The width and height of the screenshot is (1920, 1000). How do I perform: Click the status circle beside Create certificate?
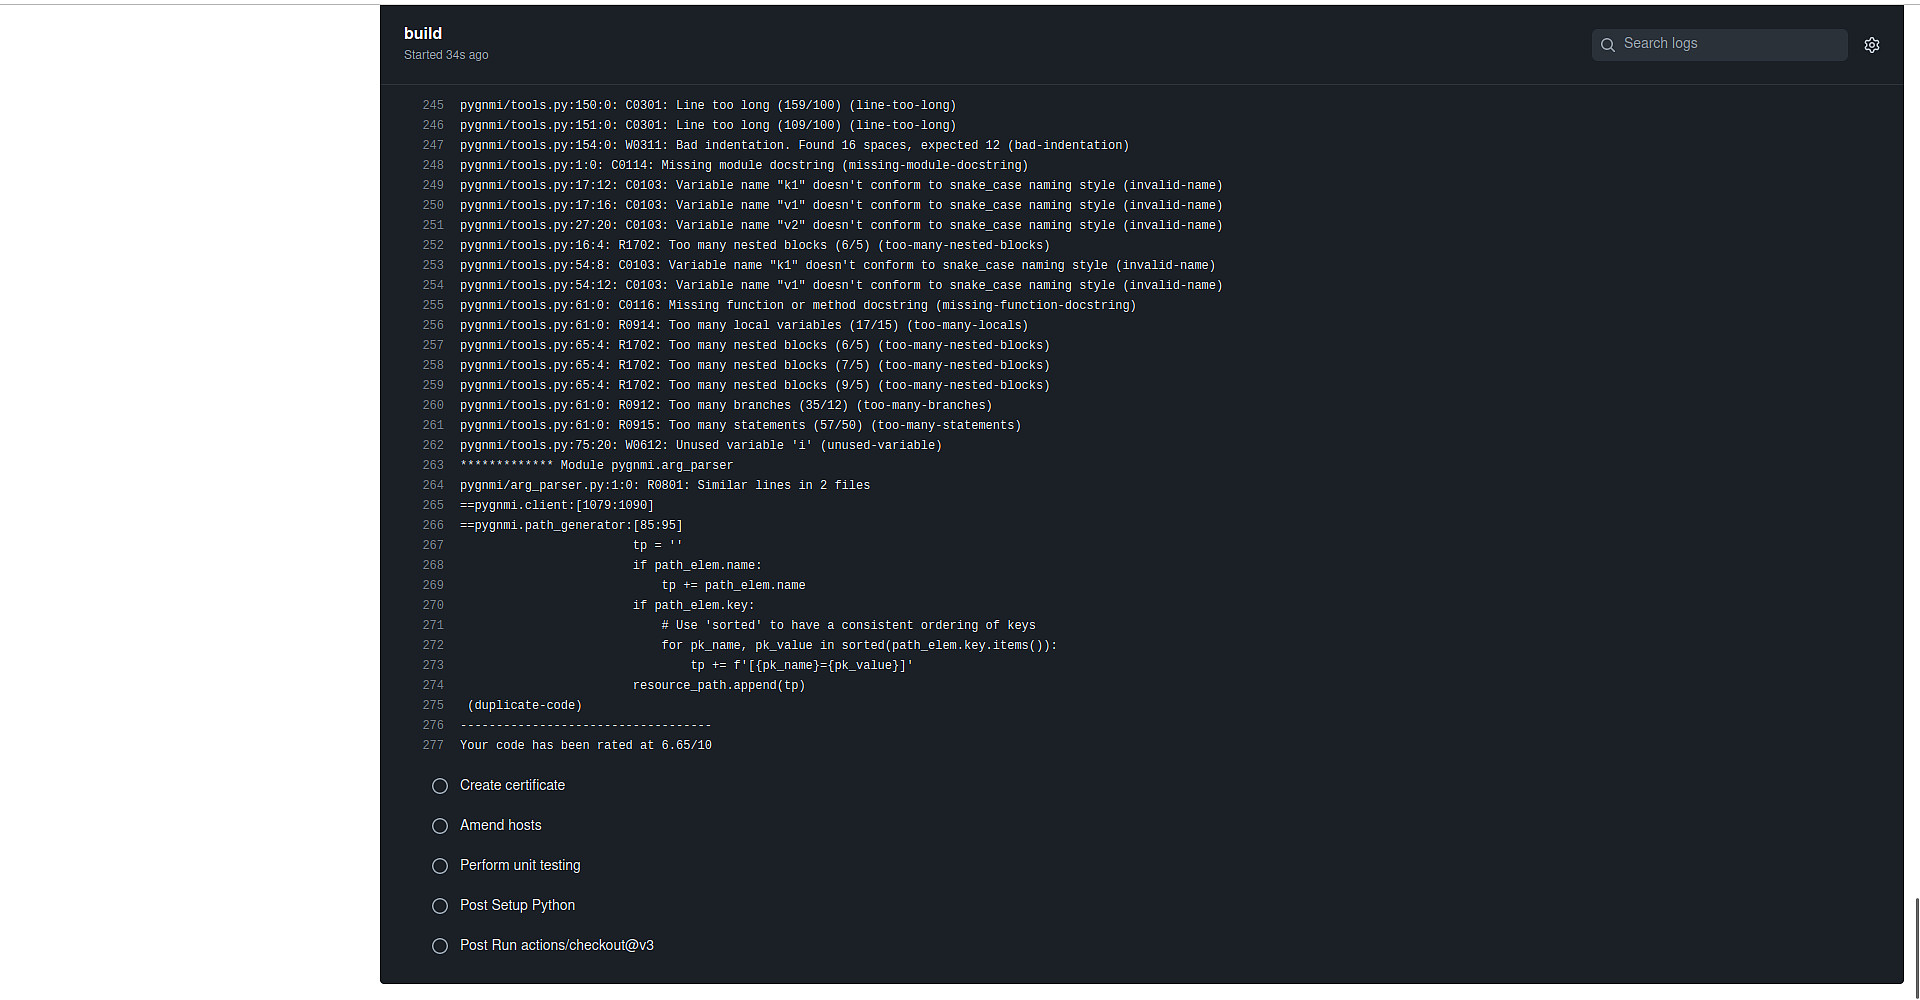click(440, 786)
